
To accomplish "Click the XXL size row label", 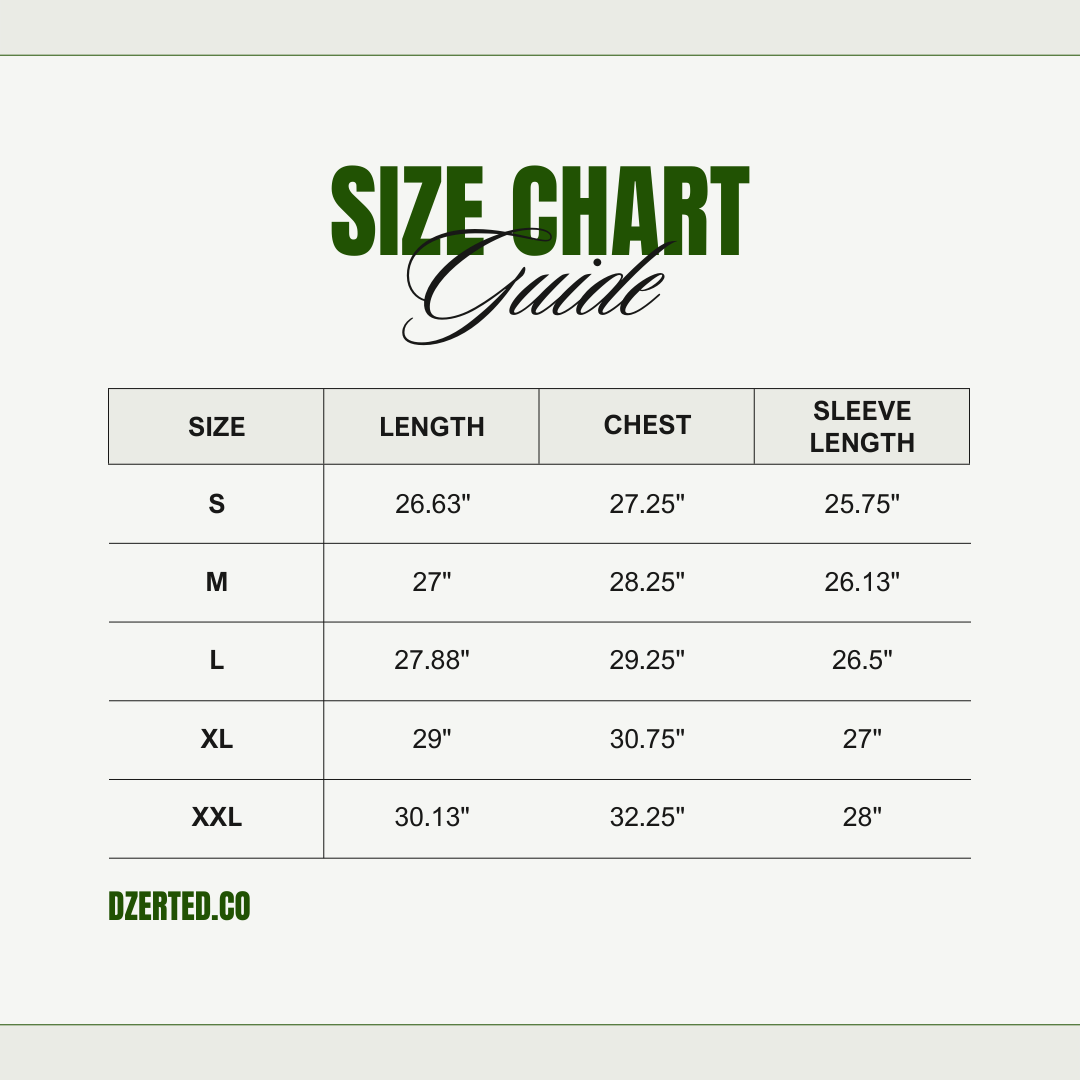I will click(x=217, y=817).
